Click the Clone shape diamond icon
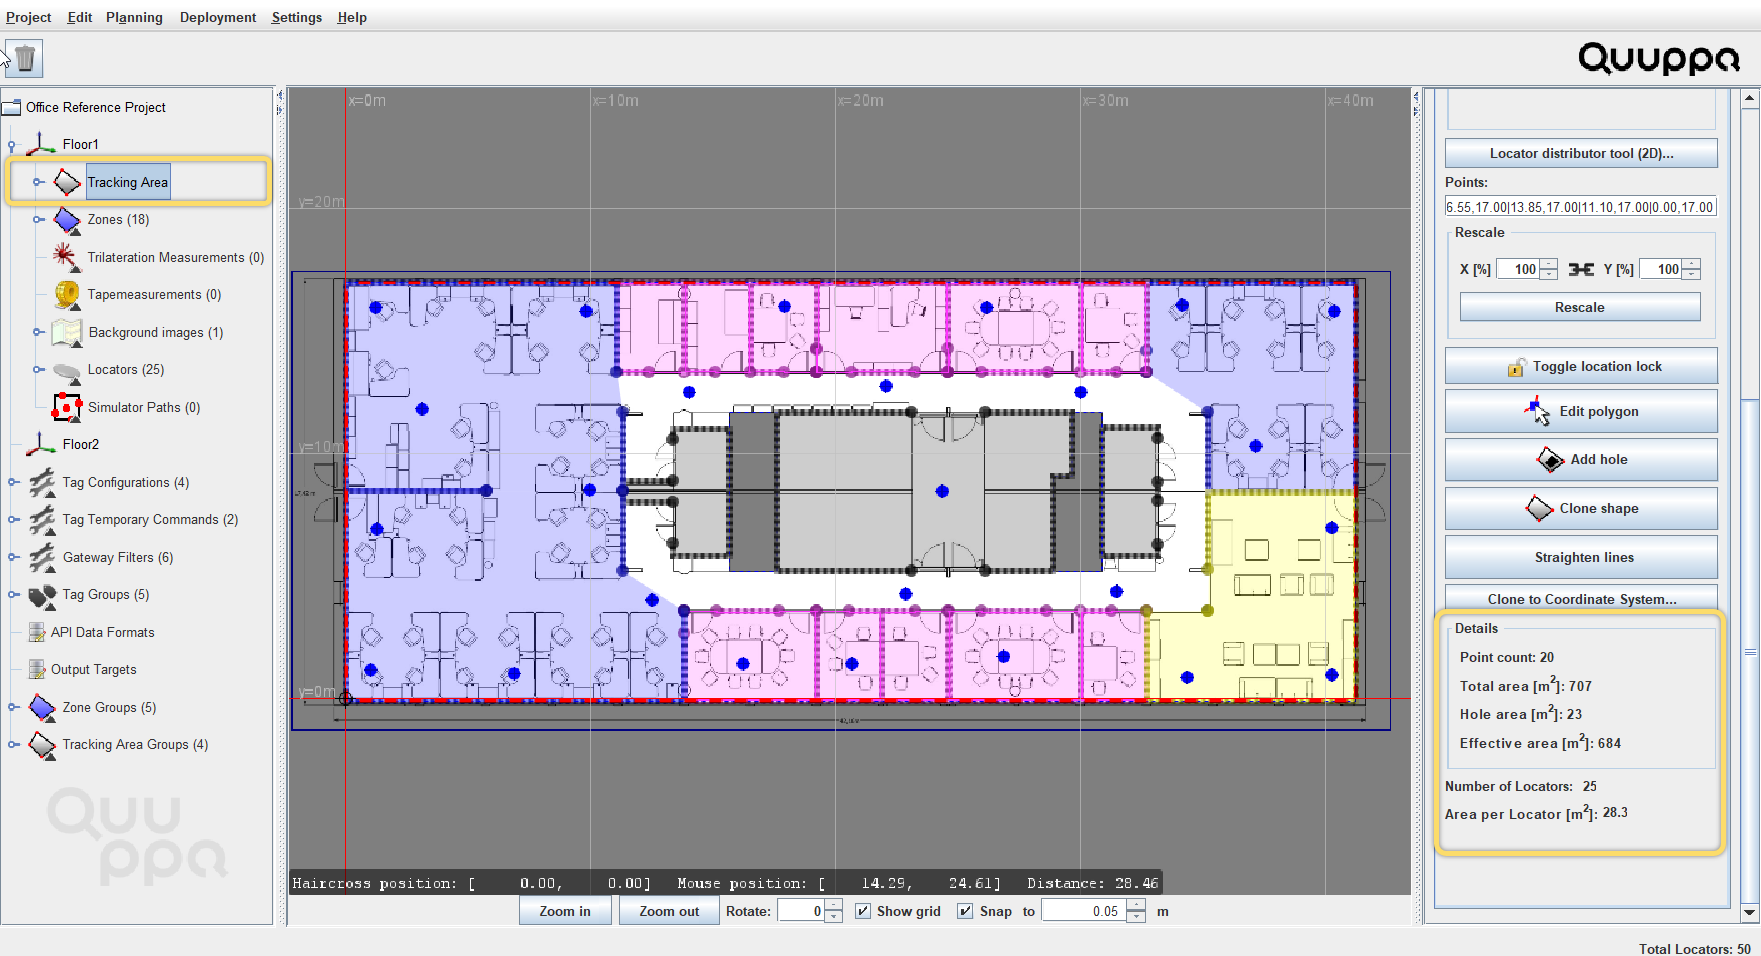 [1539, 508]
